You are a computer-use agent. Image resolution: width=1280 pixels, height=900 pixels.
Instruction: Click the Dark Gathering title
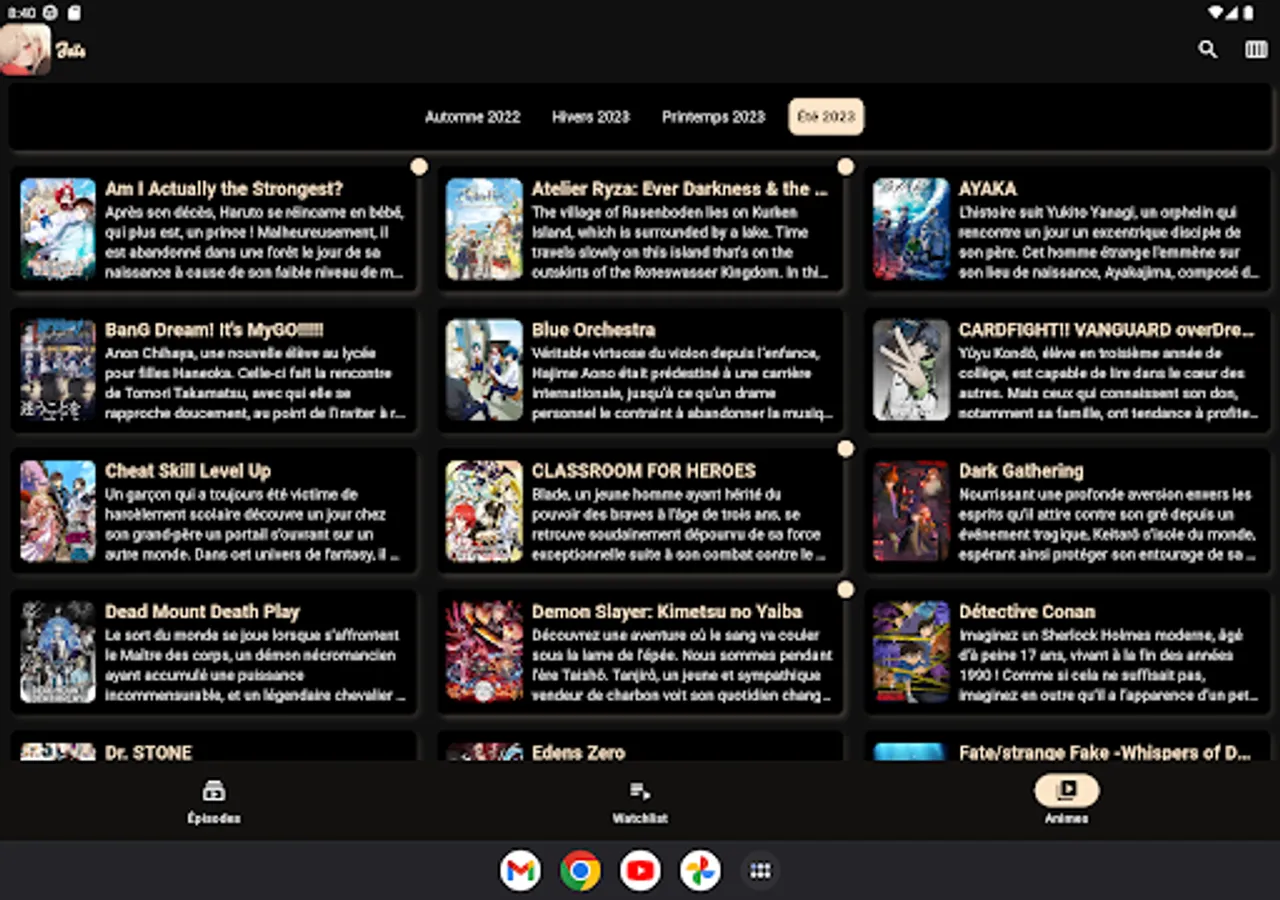coord(1021,471)
